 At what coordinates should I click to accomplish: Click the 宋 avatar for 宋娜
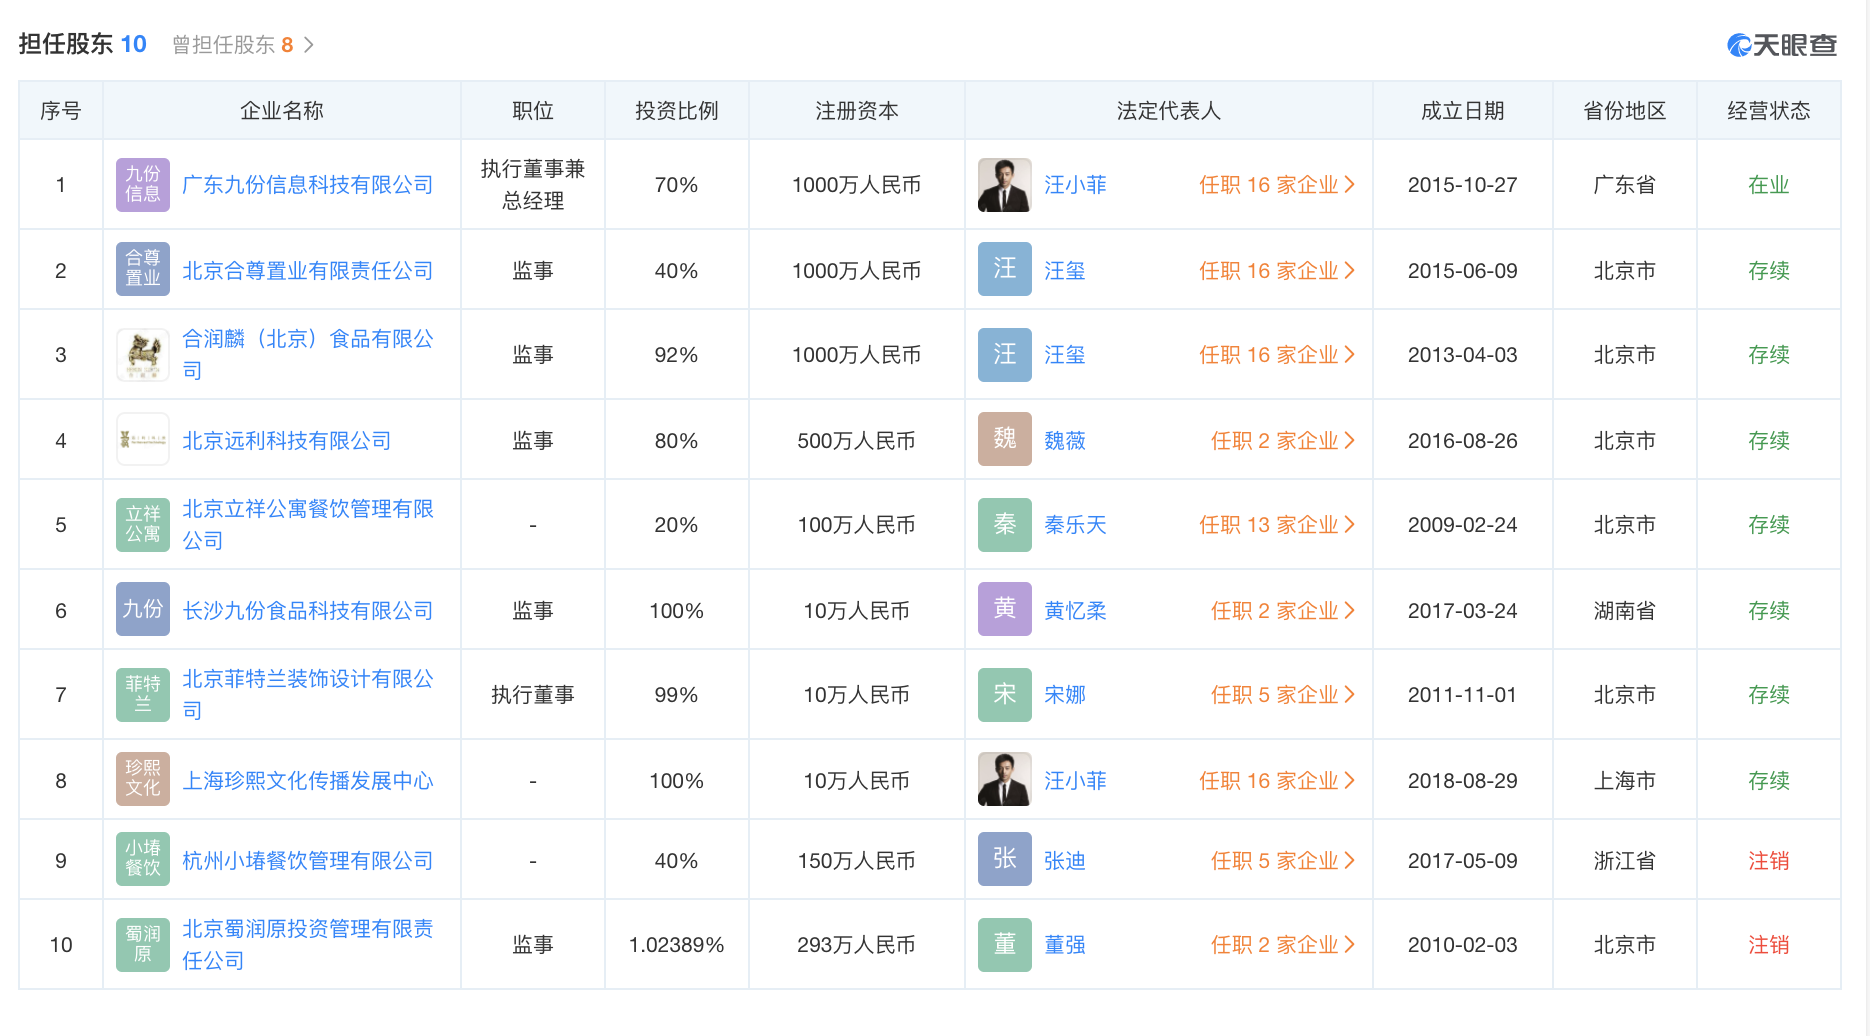tap(1004, 695)
